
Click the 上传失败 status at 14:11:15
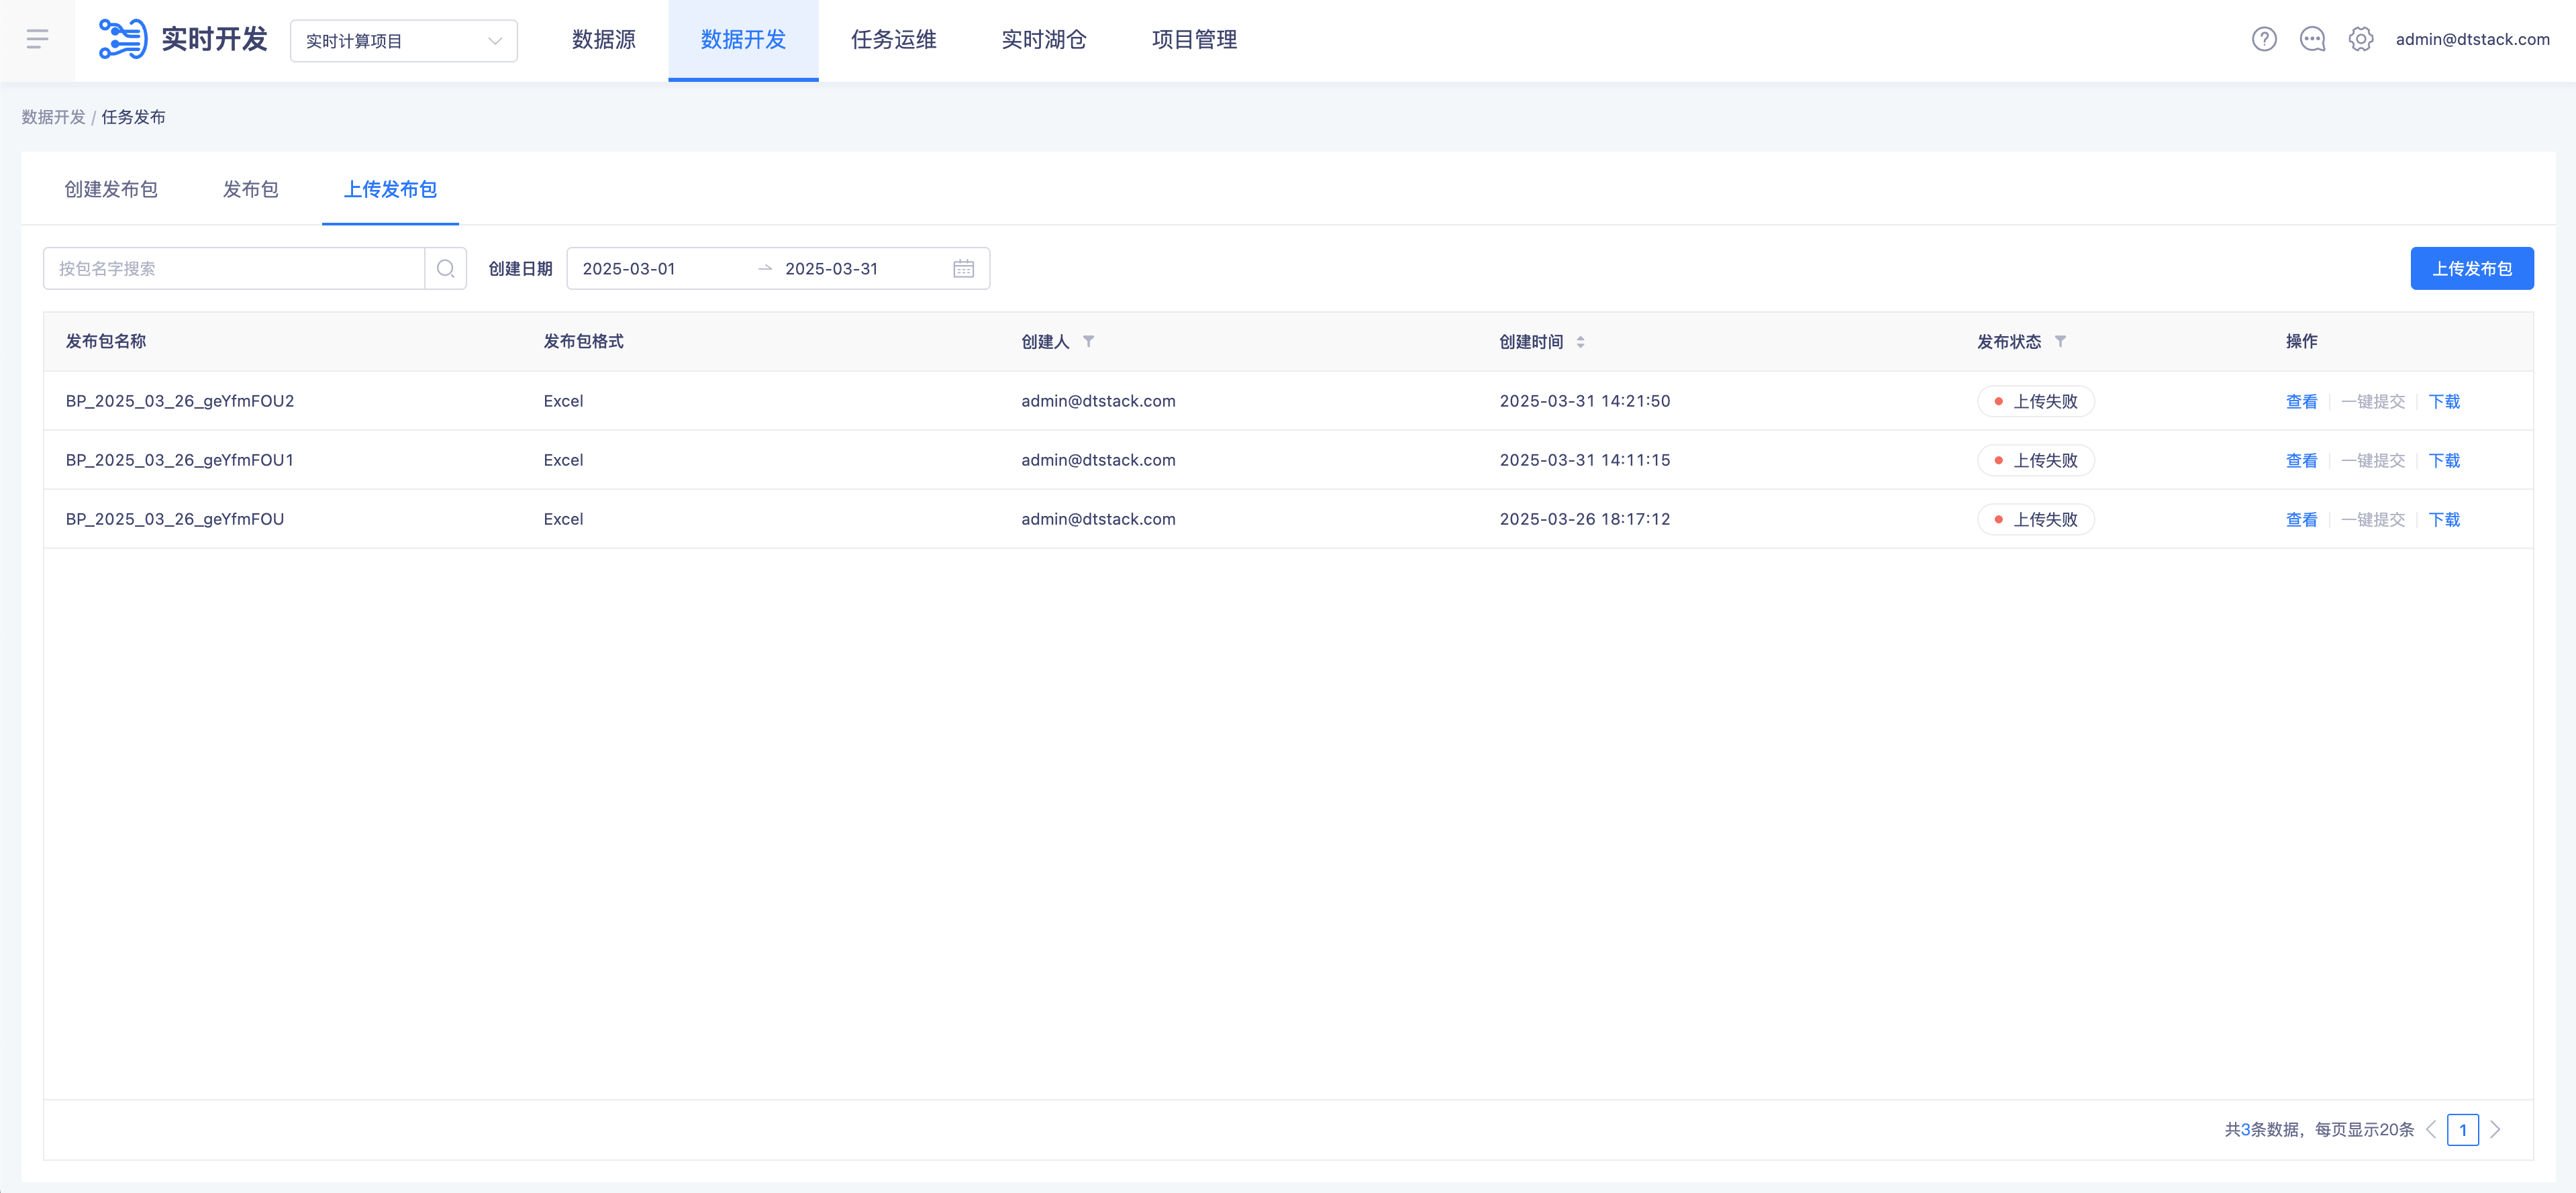coord(2035,460)
